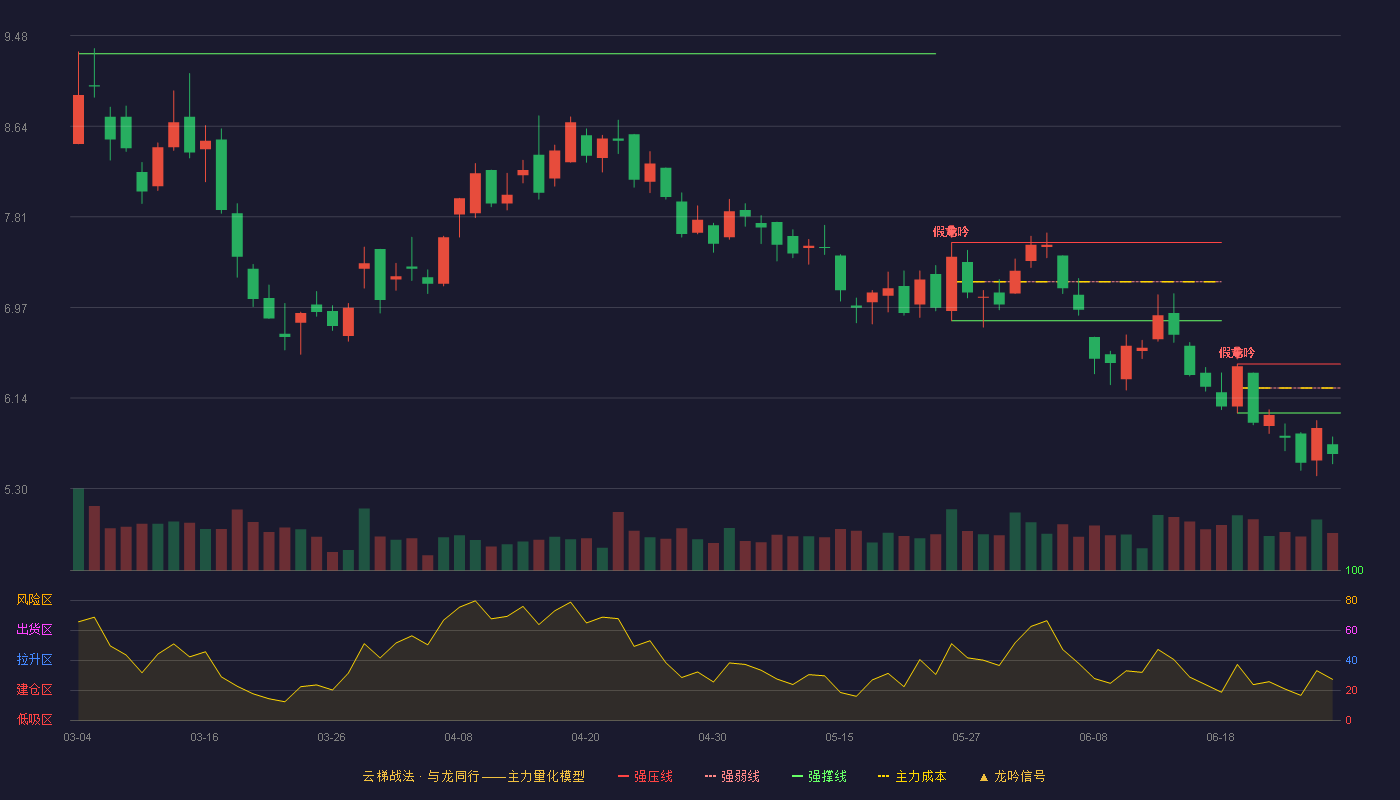
Task: Toggle the 强压线 legend entry
Action: [645, 776]
